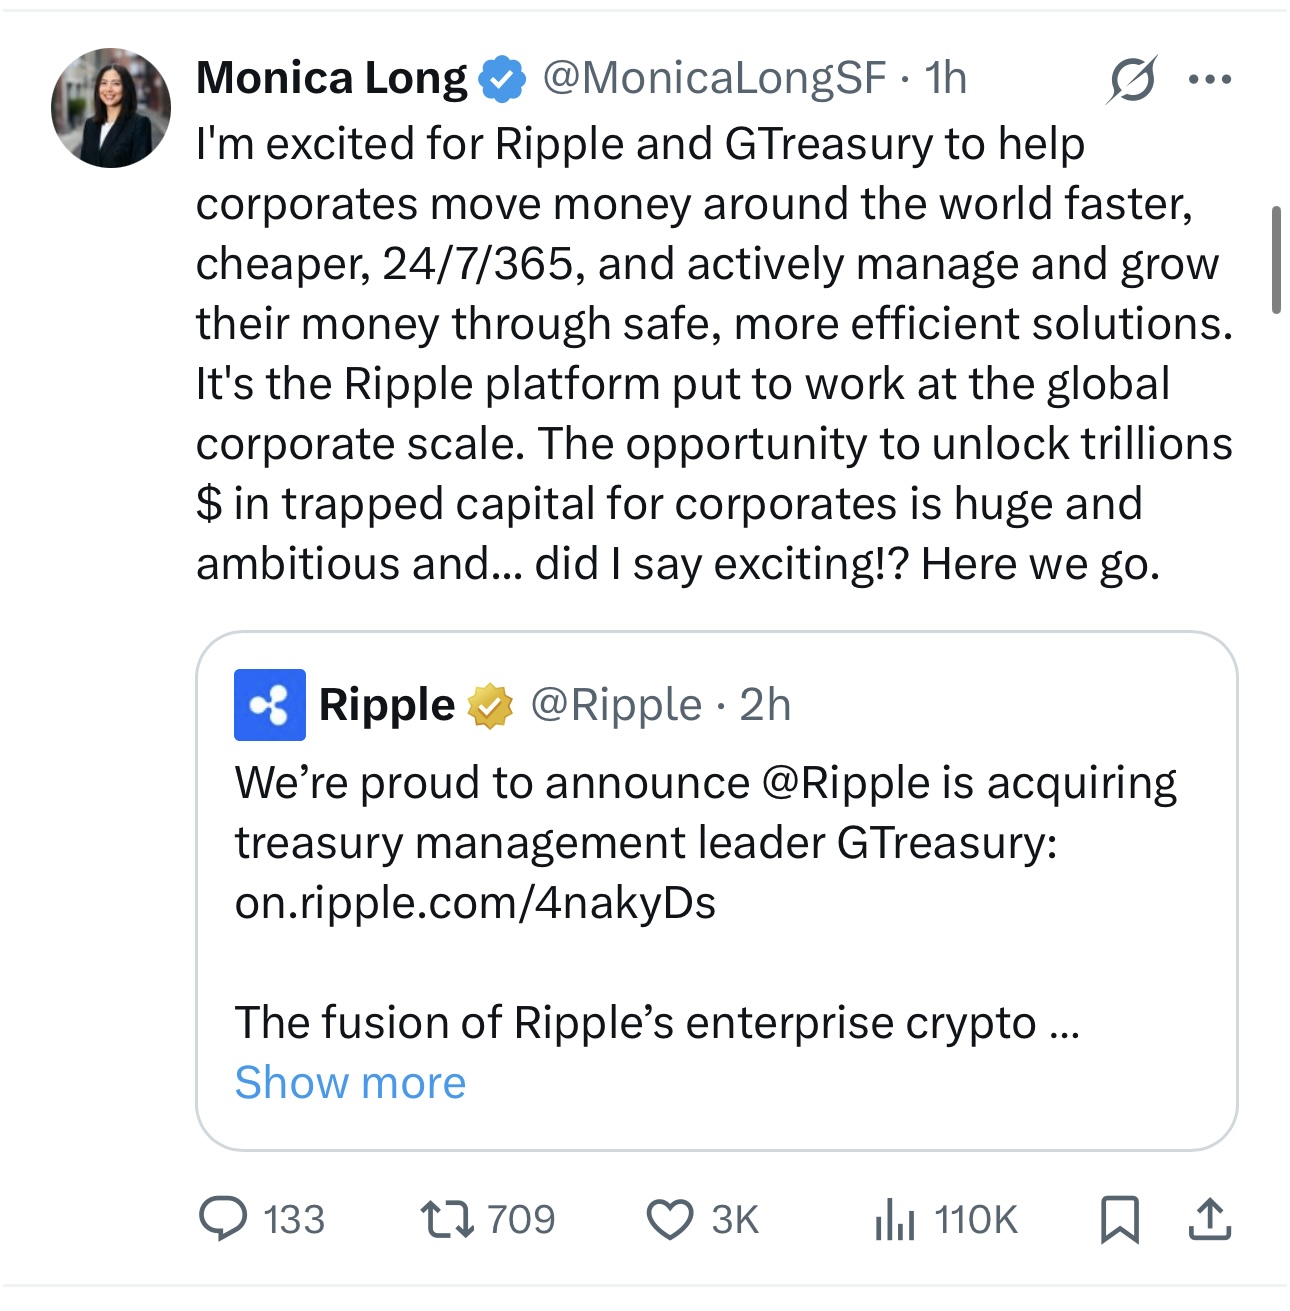Click the vertical scrollbar thumb
Screen dimensions: 1290x1311
pos(1276,260)
